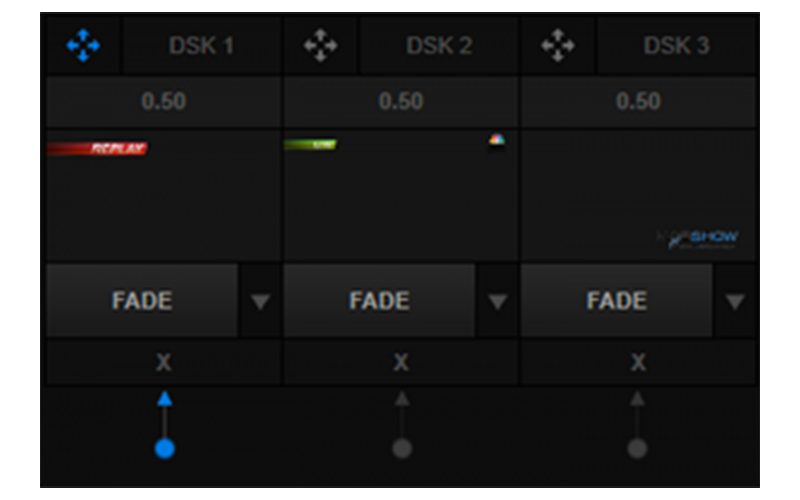This screenshot has height=500, width=800.
Task: Expand the DSK 3 transition dropdown arrow
Action: 735,301
